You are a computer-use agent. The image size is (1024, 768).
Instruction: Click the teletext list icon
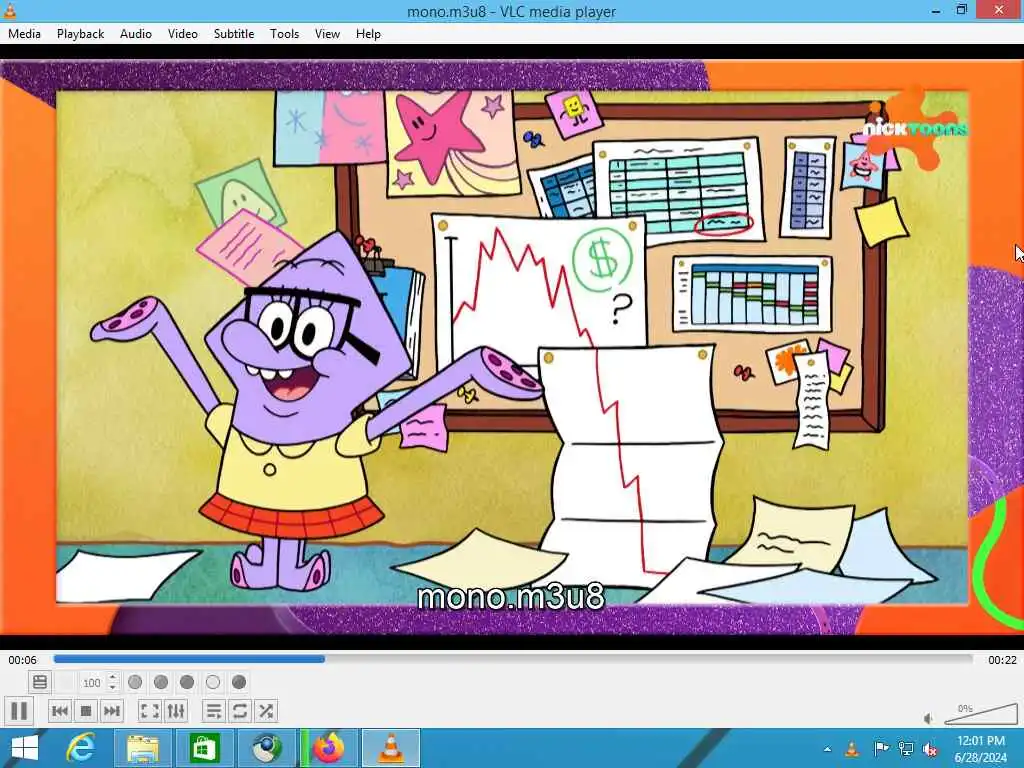click(40, 682)
